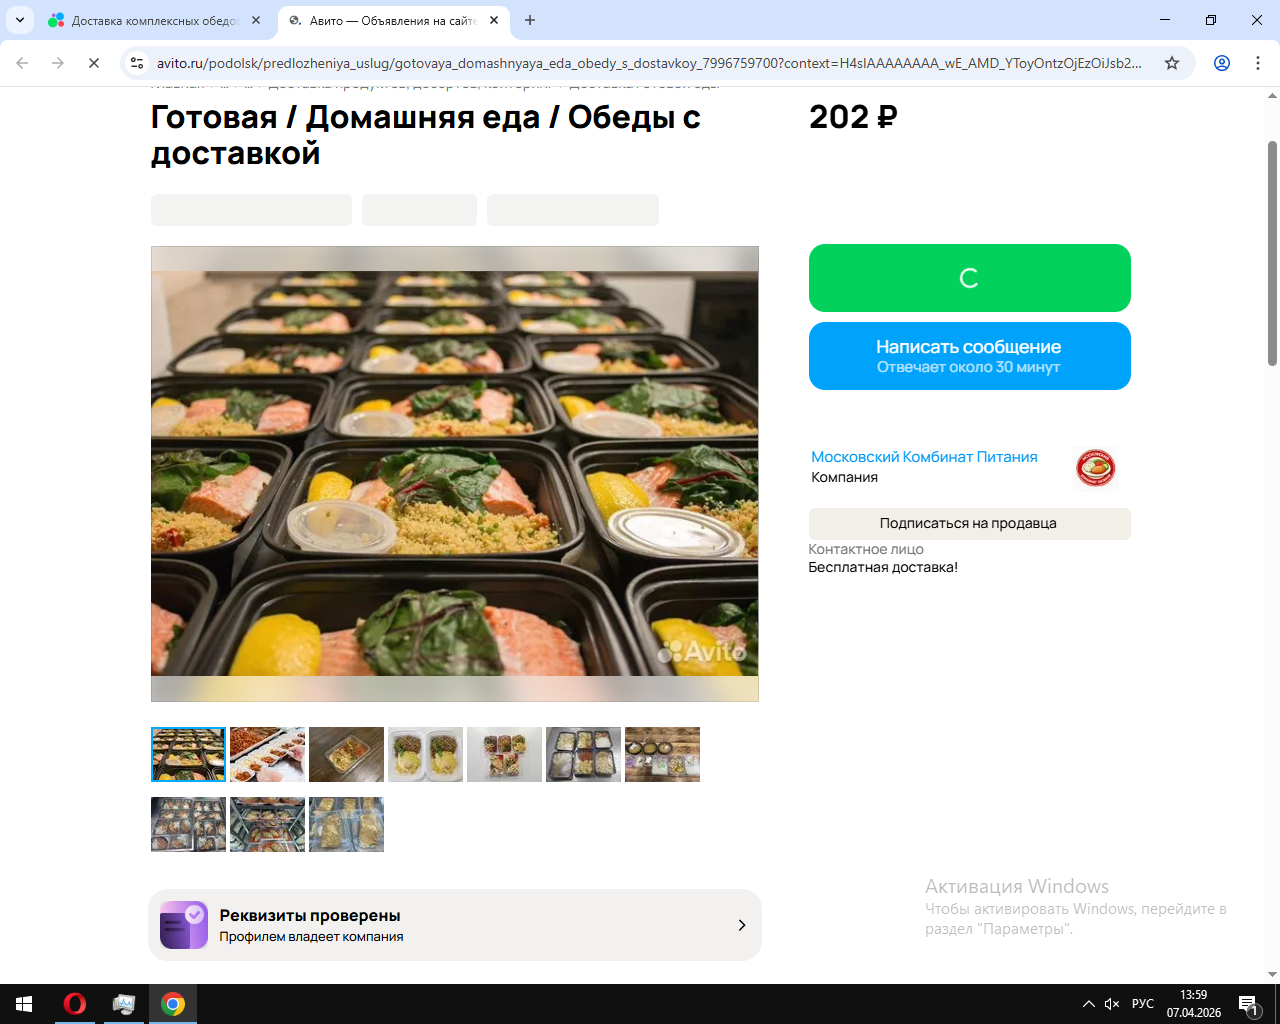1280x1024 pixels.
Task: Select the thumbnail with two white buckwheat containers
Action: click(425, 754)
